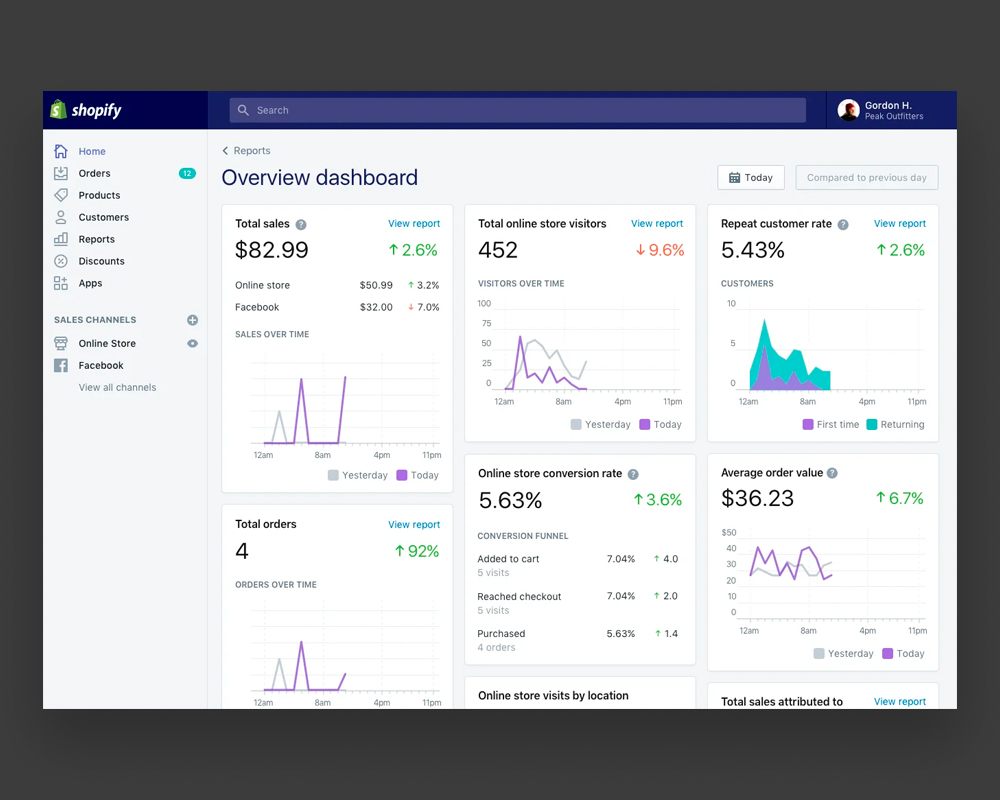Open the Today date picker
This screenshot has width=1000, height=800.
751,178
